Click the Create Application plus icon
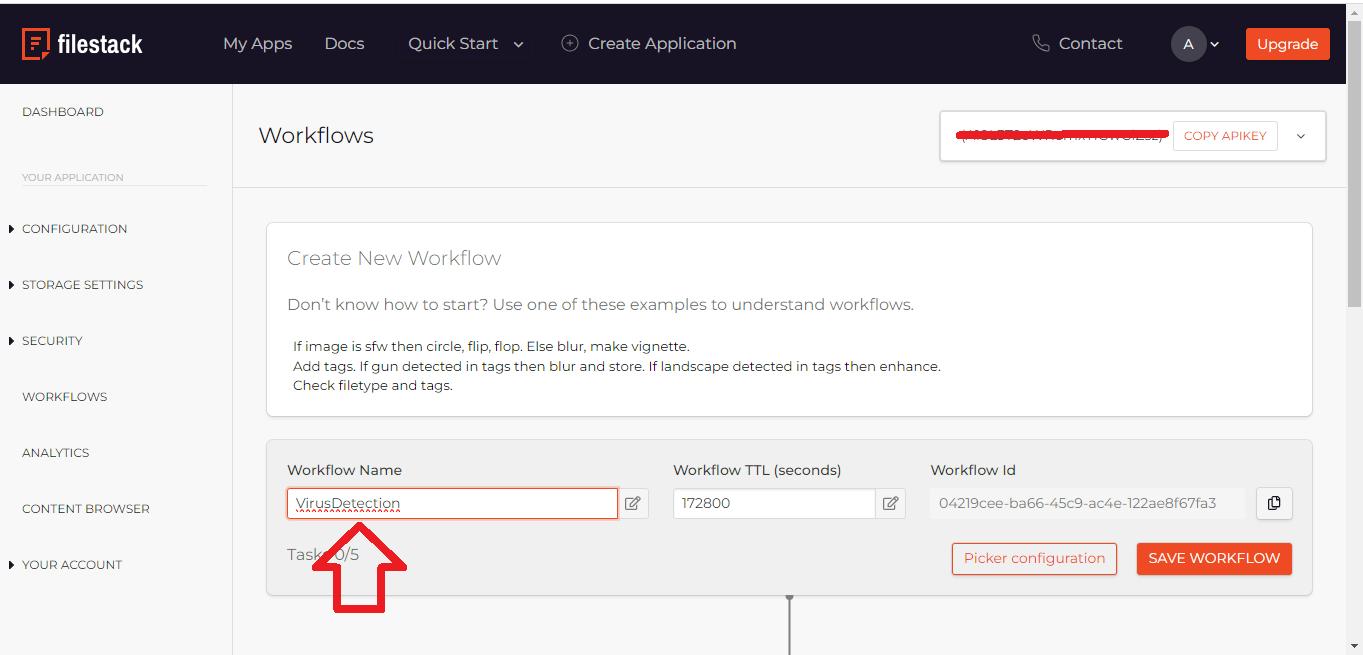 (x=569, y=43)
